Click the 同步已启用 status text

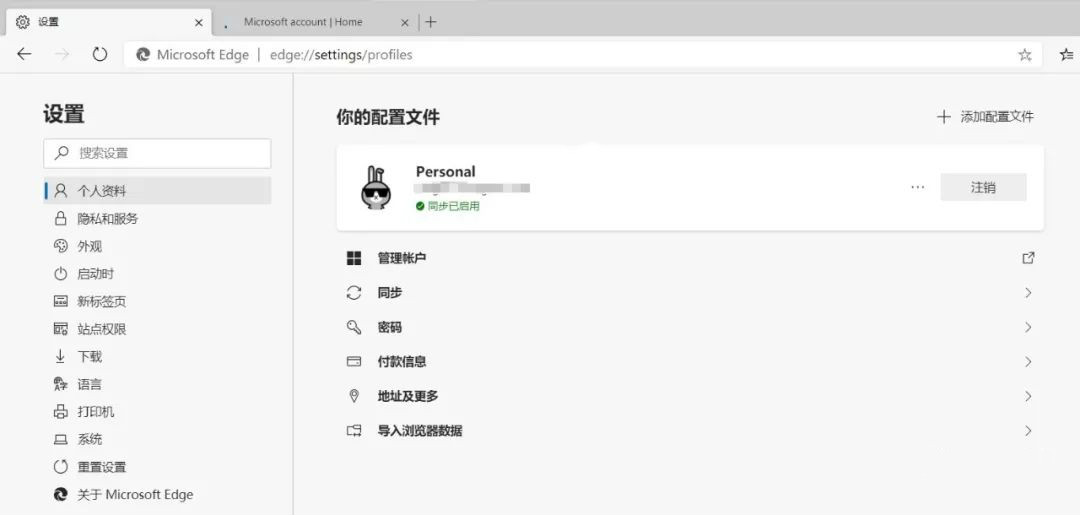(453, 206)
